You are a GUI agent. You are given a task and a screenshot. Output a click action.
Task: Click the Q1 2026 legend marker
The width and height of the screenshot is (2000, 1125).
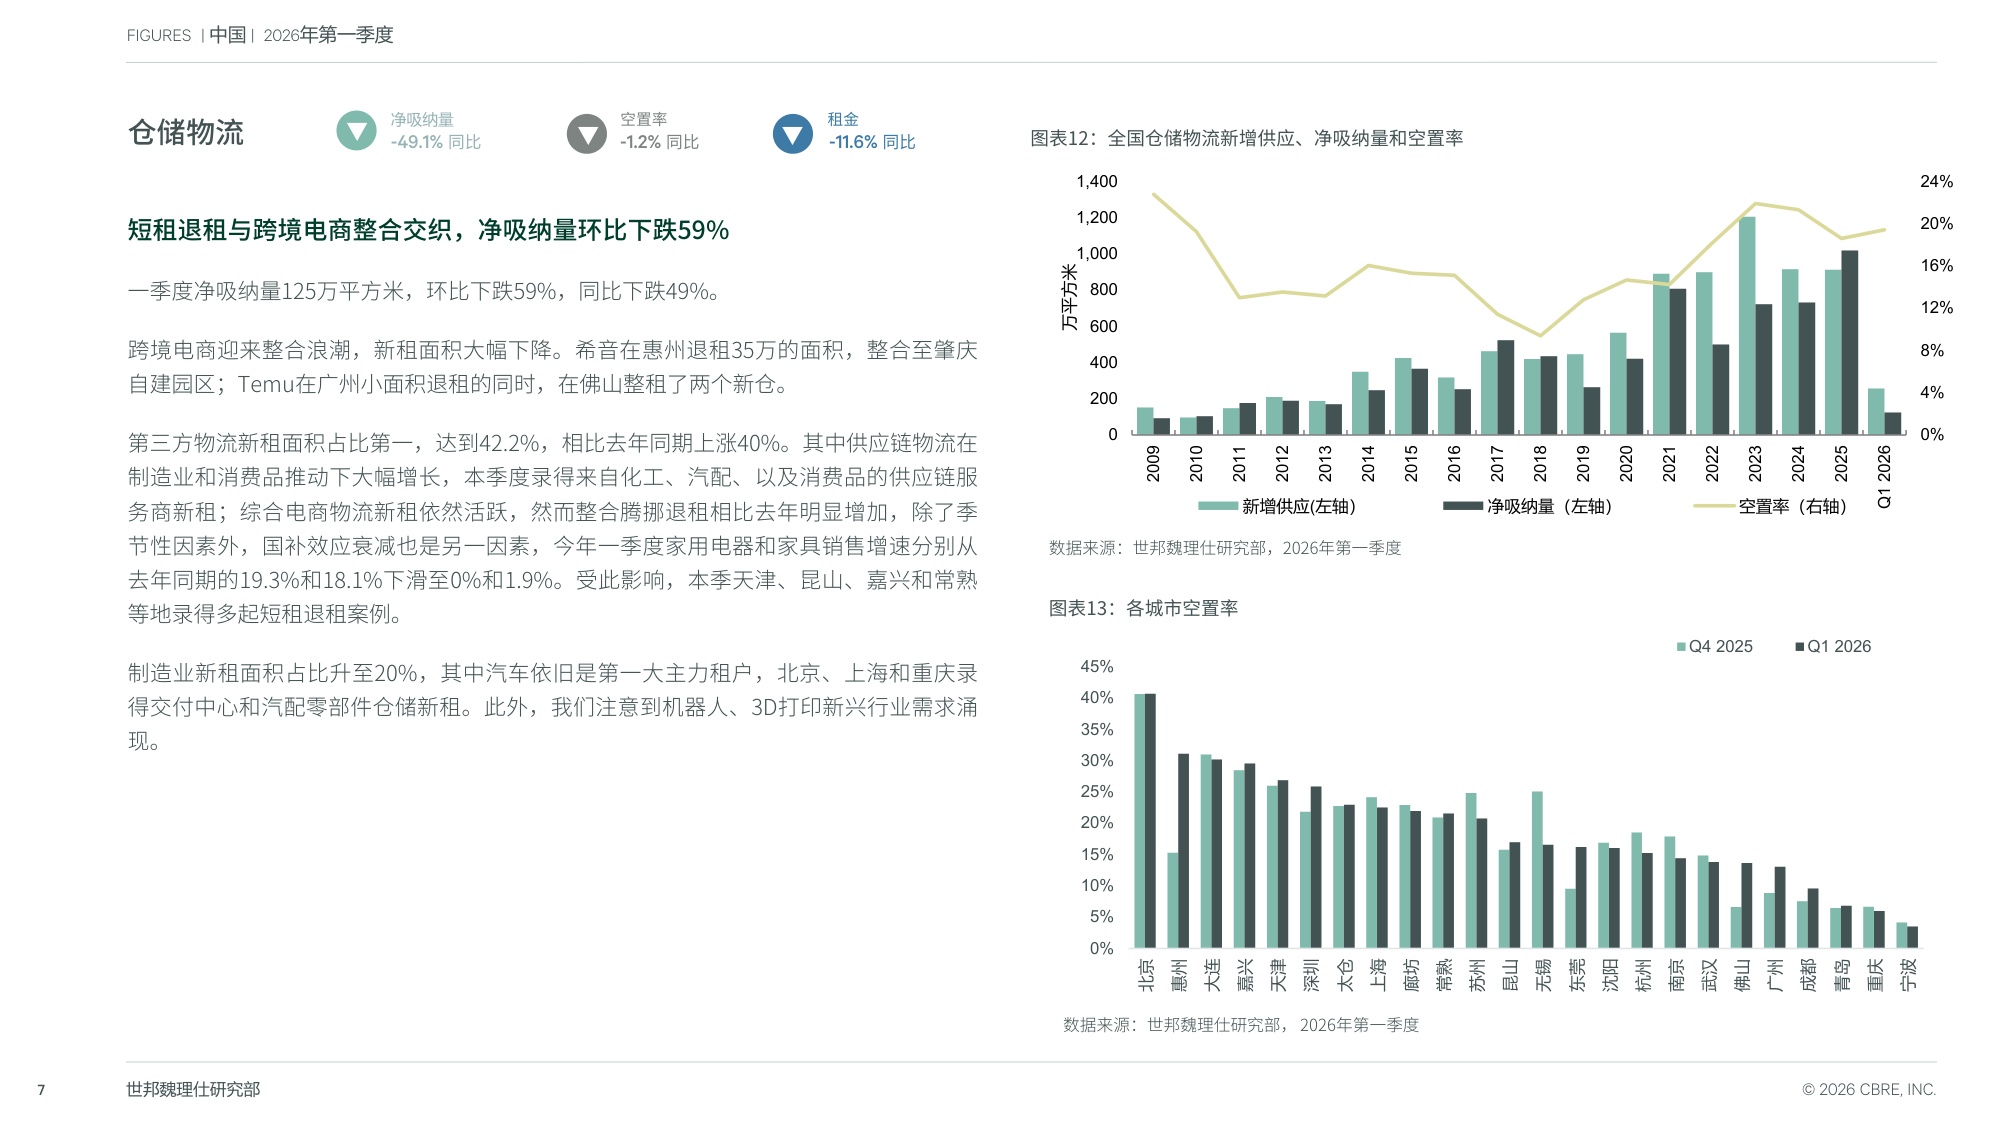[x=1800, y=647]
